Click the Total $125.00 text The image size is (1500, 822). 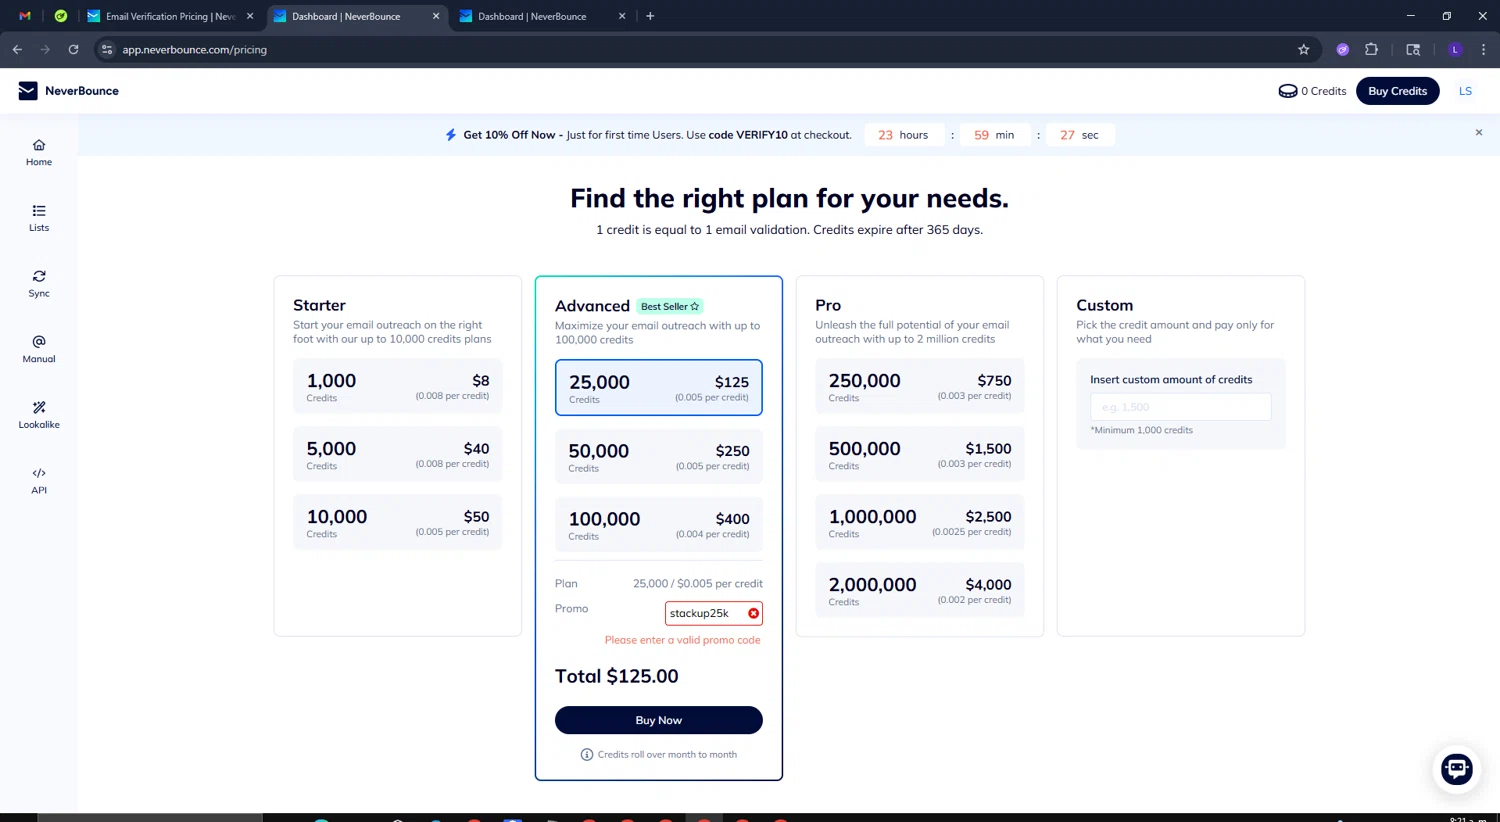(617, 676)
